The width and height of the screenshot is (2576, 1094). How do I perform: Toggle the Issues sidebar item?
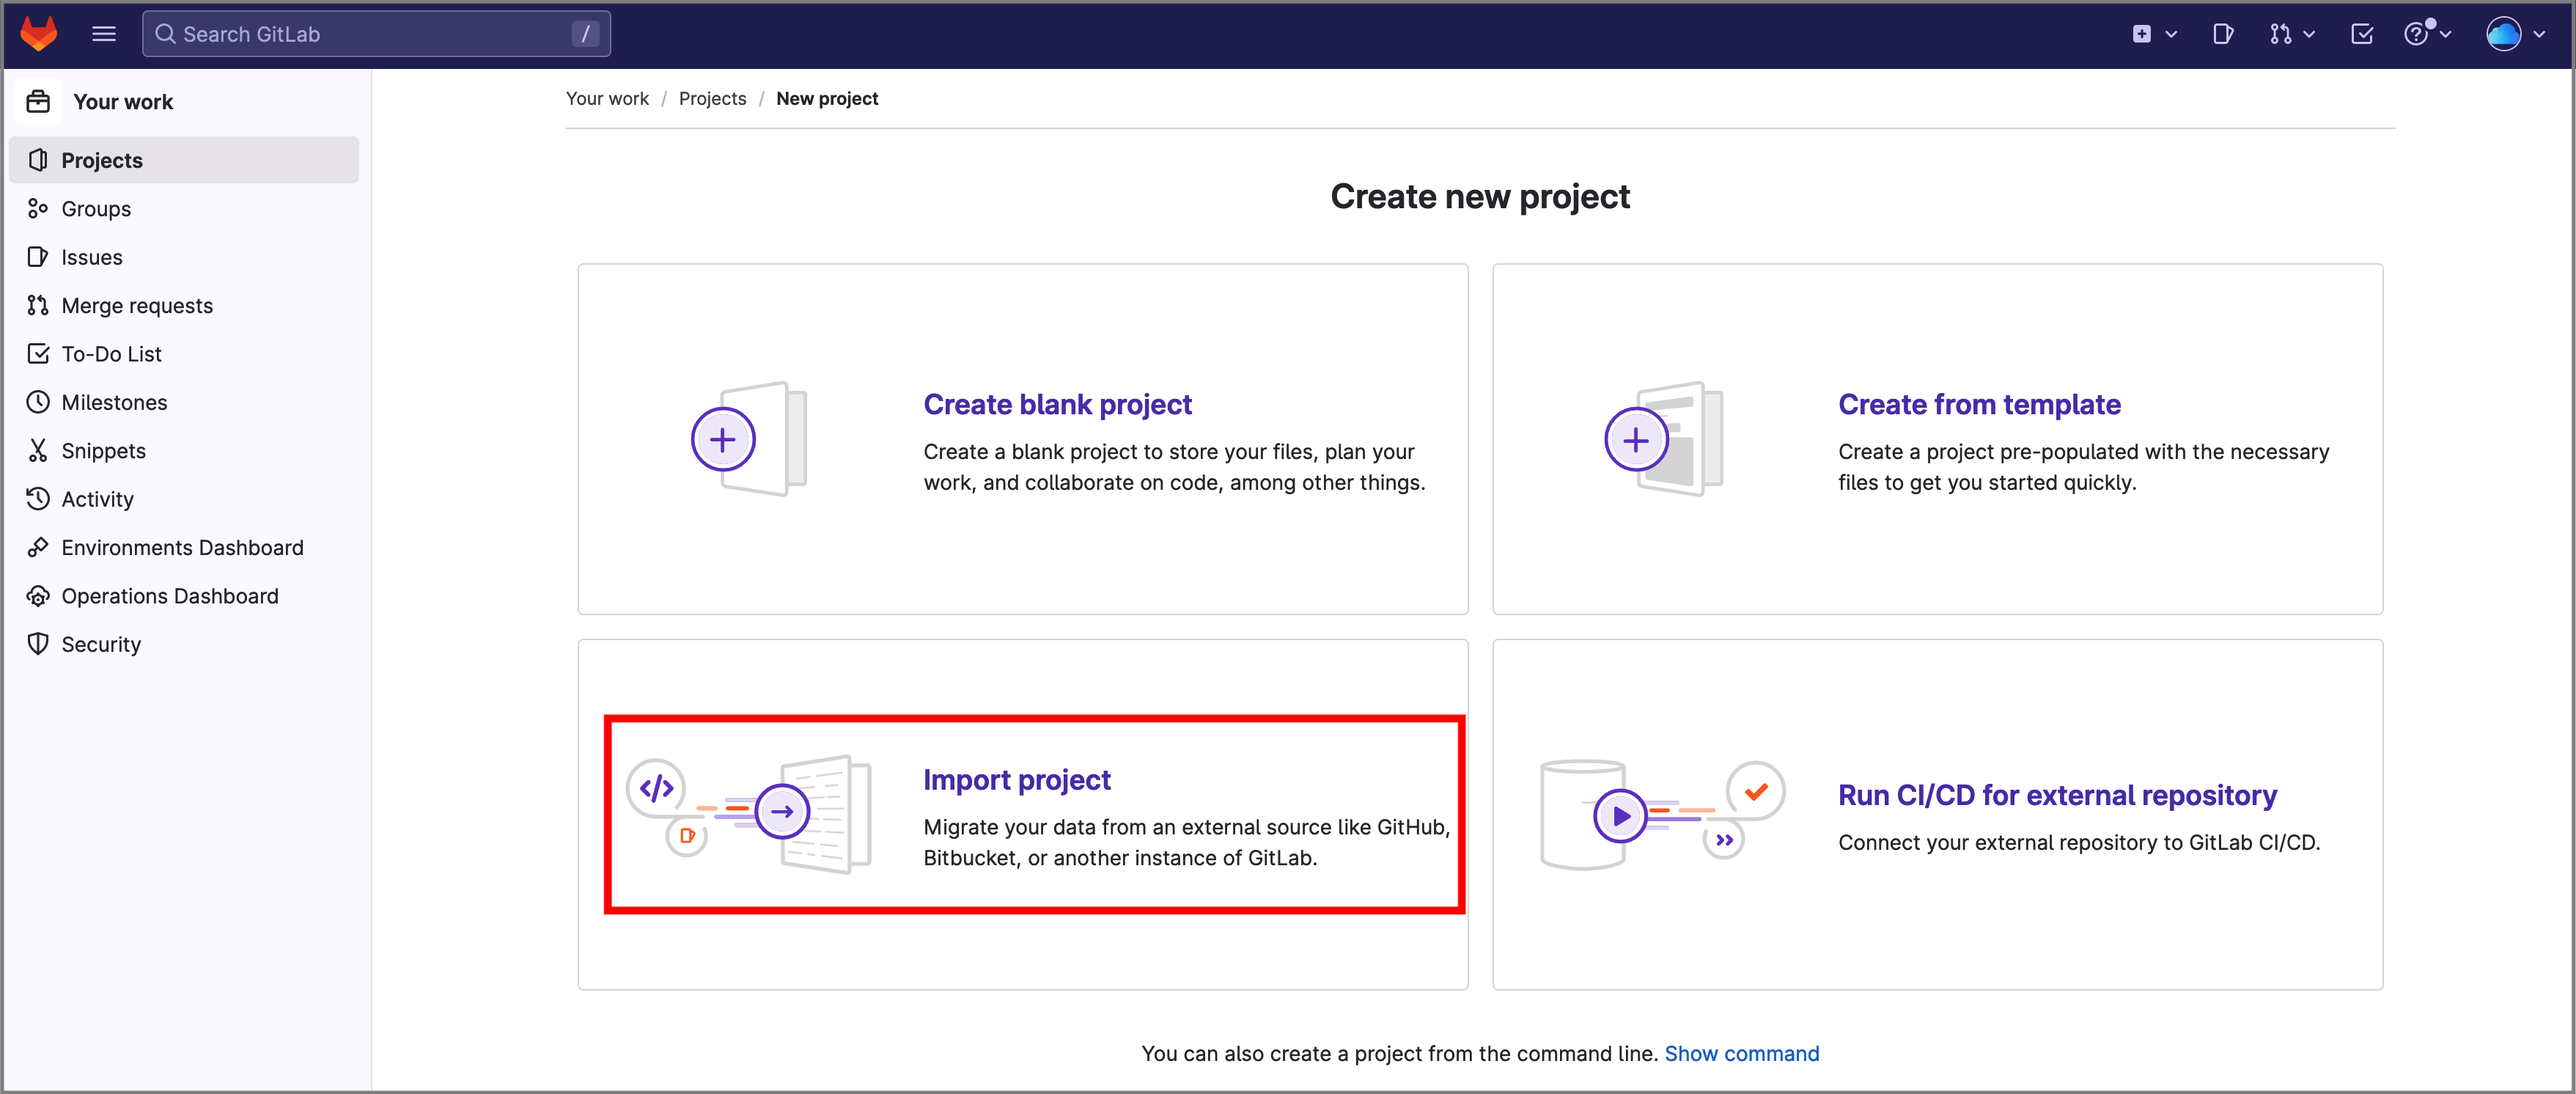point(92,258)
